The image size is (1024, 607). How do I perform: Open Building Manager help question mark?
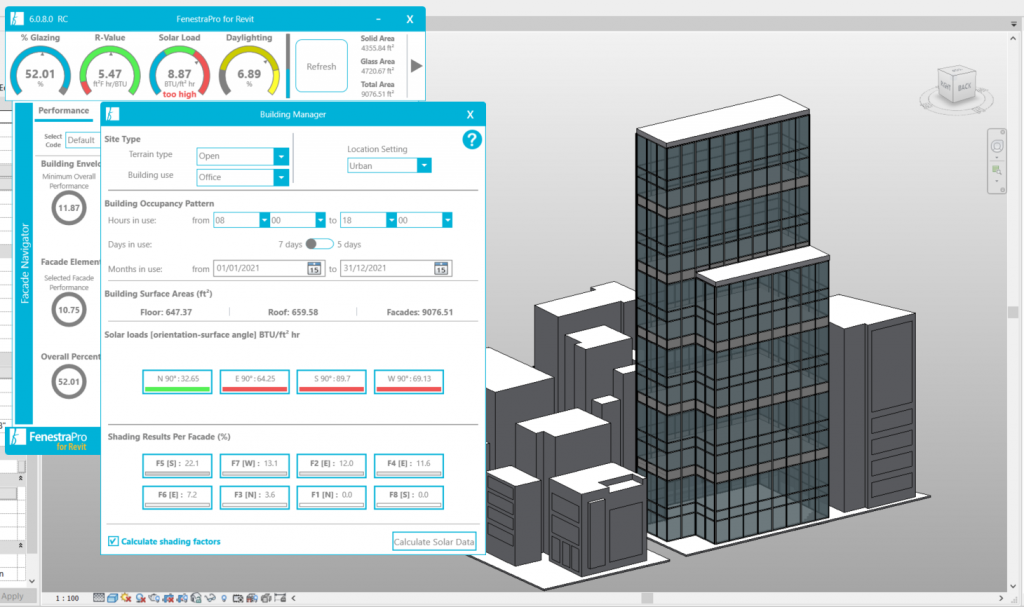point(472,139)
